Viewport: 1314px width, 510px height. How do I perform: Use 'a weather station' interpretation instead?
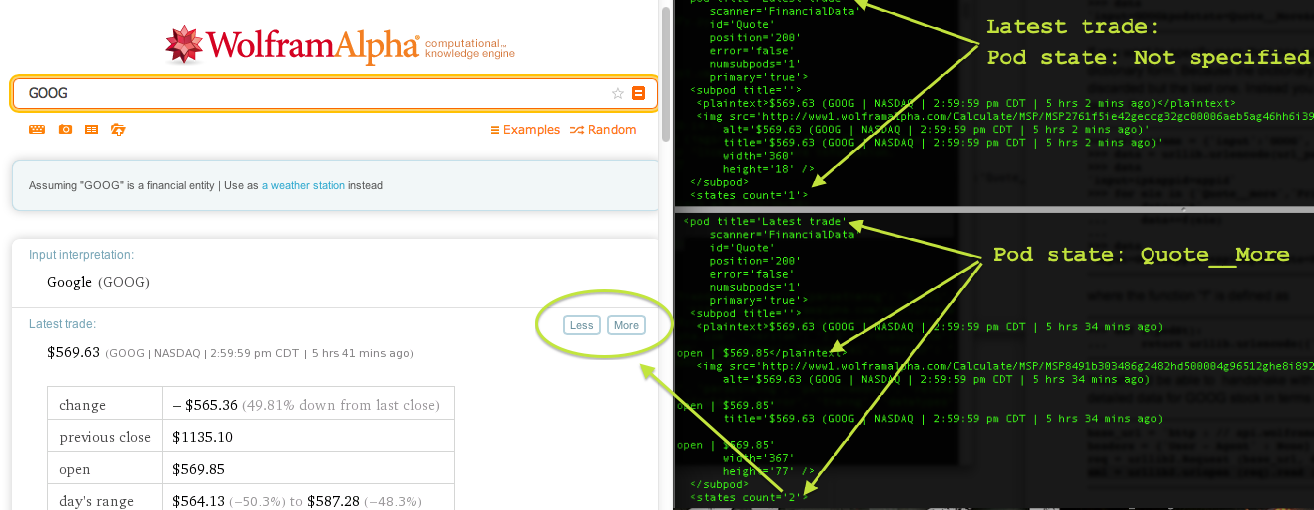click(x=303, y=185)
